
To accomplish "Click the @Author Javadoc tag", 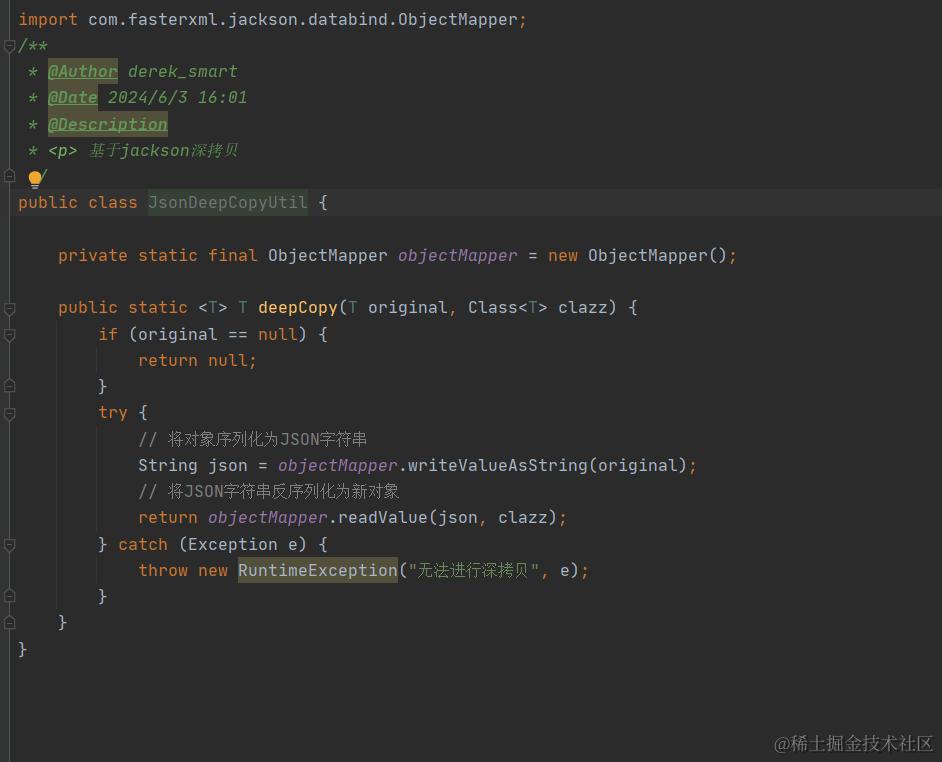I will coord(83,72).
